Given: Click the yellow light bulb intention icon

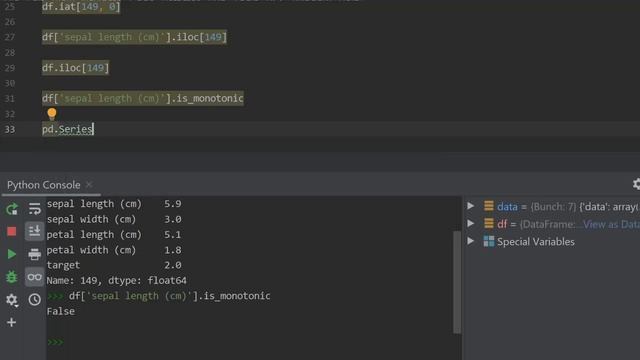Looking at the screenshot, I should [x=52, y=113].
